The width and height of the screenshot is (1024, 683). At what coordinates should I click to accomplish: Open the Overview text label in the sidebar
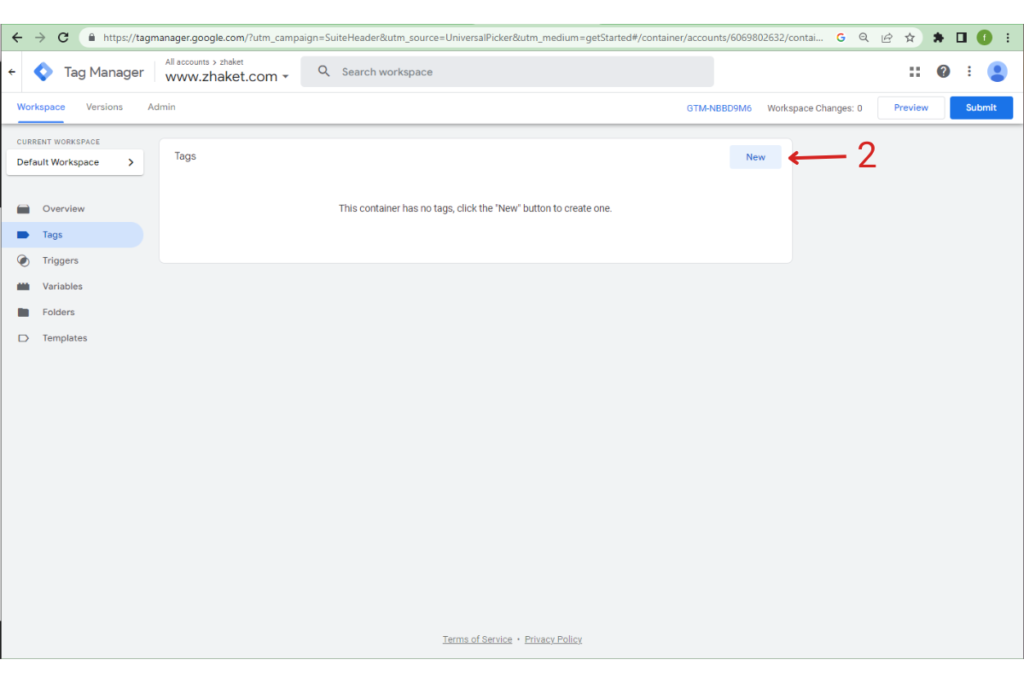pyautogui.click(x=63, y=209)
